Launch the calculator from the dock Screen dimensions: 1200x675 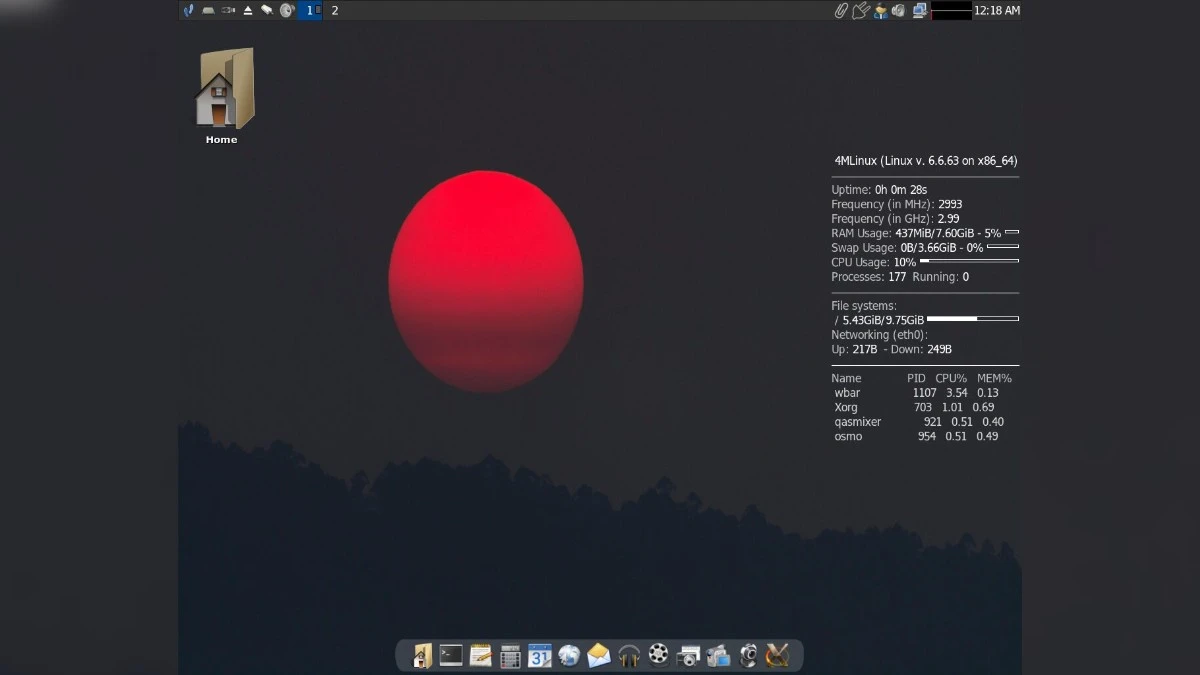click(510, 655)
